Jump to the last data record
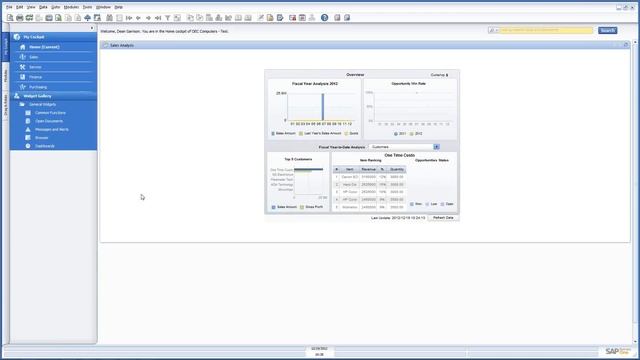The height and width of the screenshot is (360, 640). [158, 18]
